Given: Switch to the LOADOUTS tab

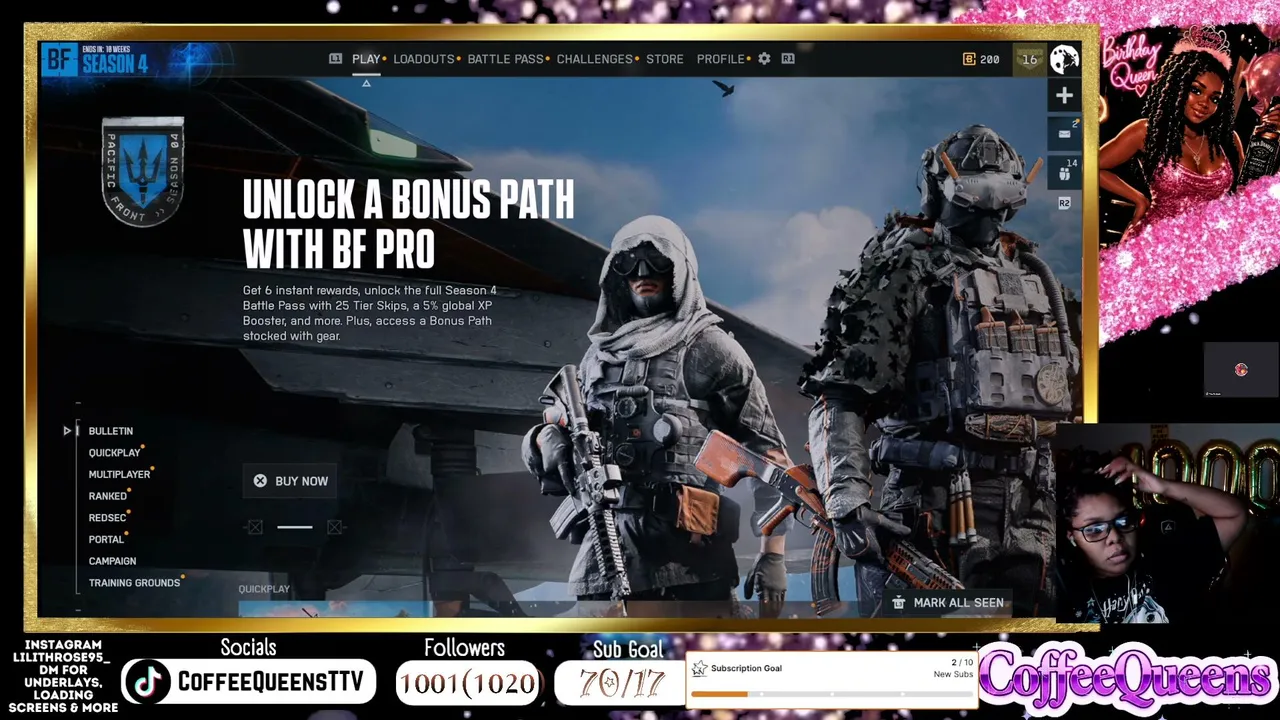Looking at the screenshot, I should click(424, 59).
